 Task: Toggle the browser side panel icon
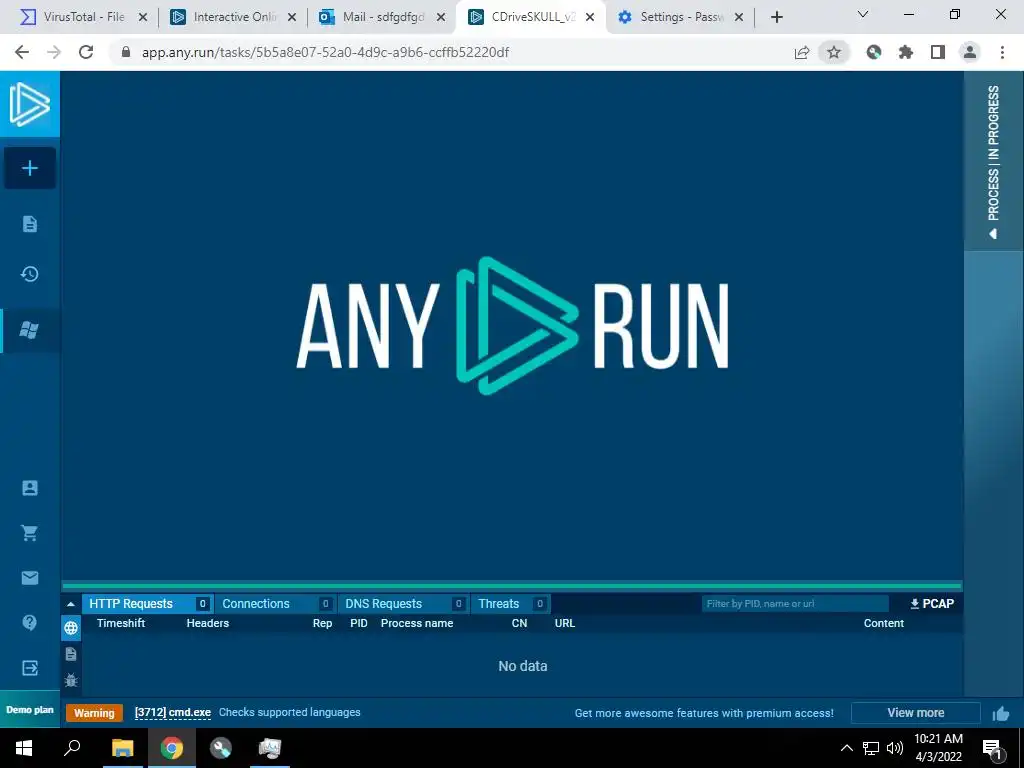[x=938, y=52]
